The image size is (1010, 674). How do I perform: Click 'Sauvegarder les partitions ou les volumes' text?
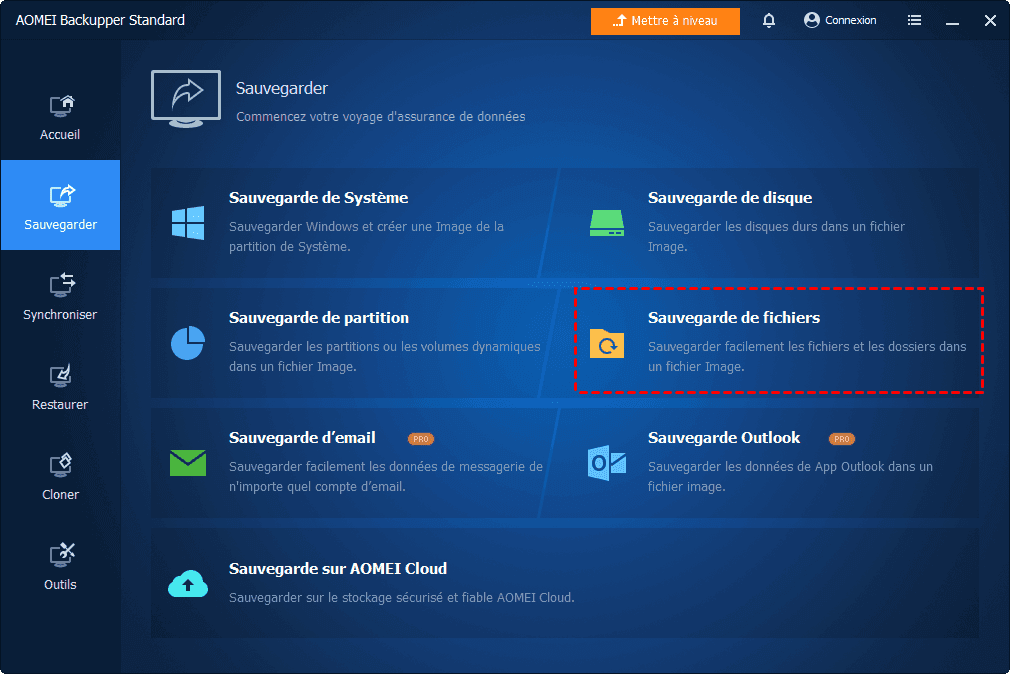pos(385,356)
